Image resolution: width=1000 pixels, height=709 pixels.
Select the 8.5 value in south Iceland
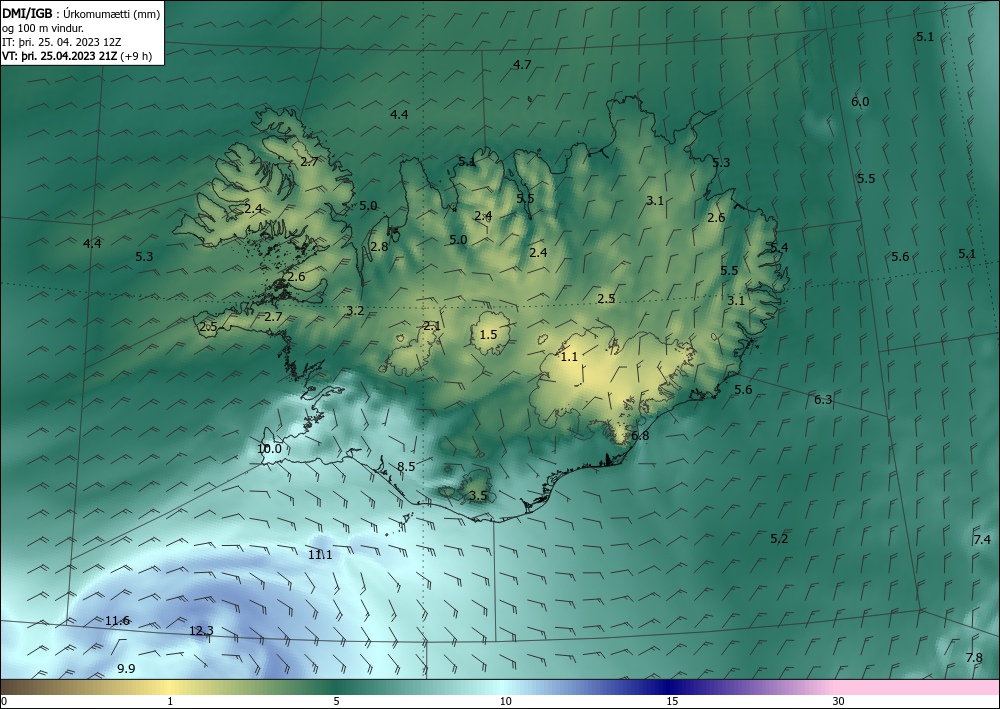[x=406, y=467]
